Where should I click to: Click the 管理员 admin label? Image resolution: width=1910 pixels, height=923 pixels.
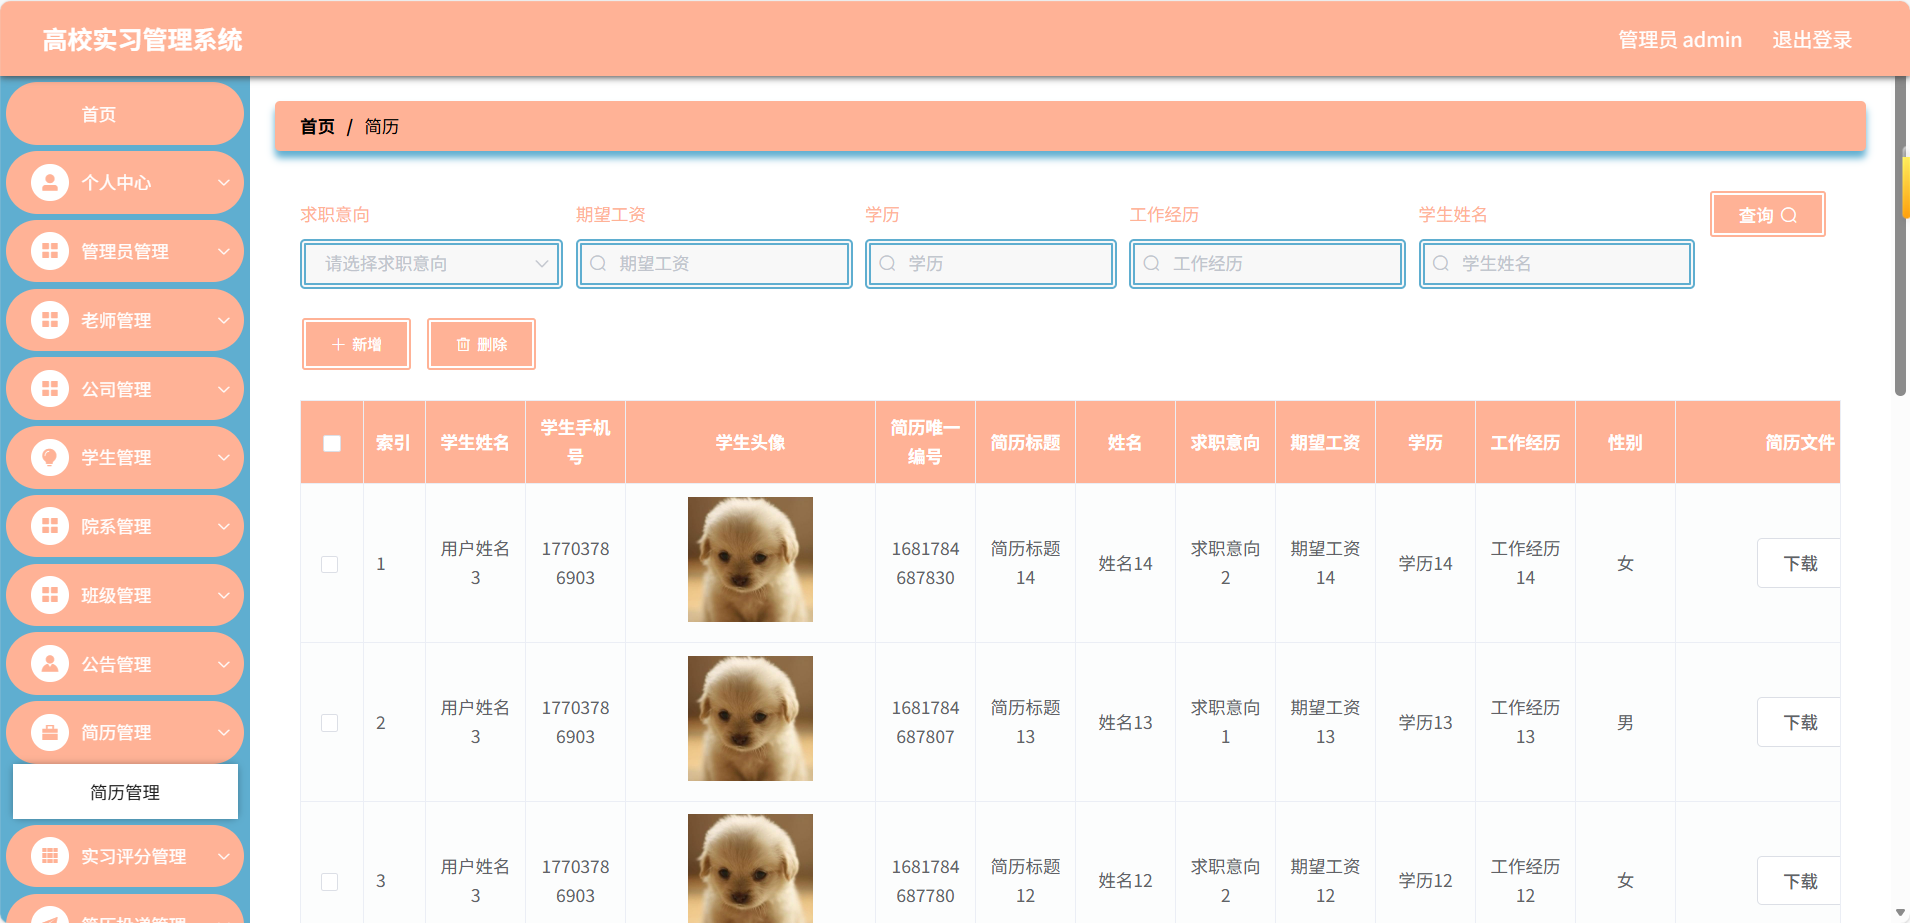click(1680, 40)
